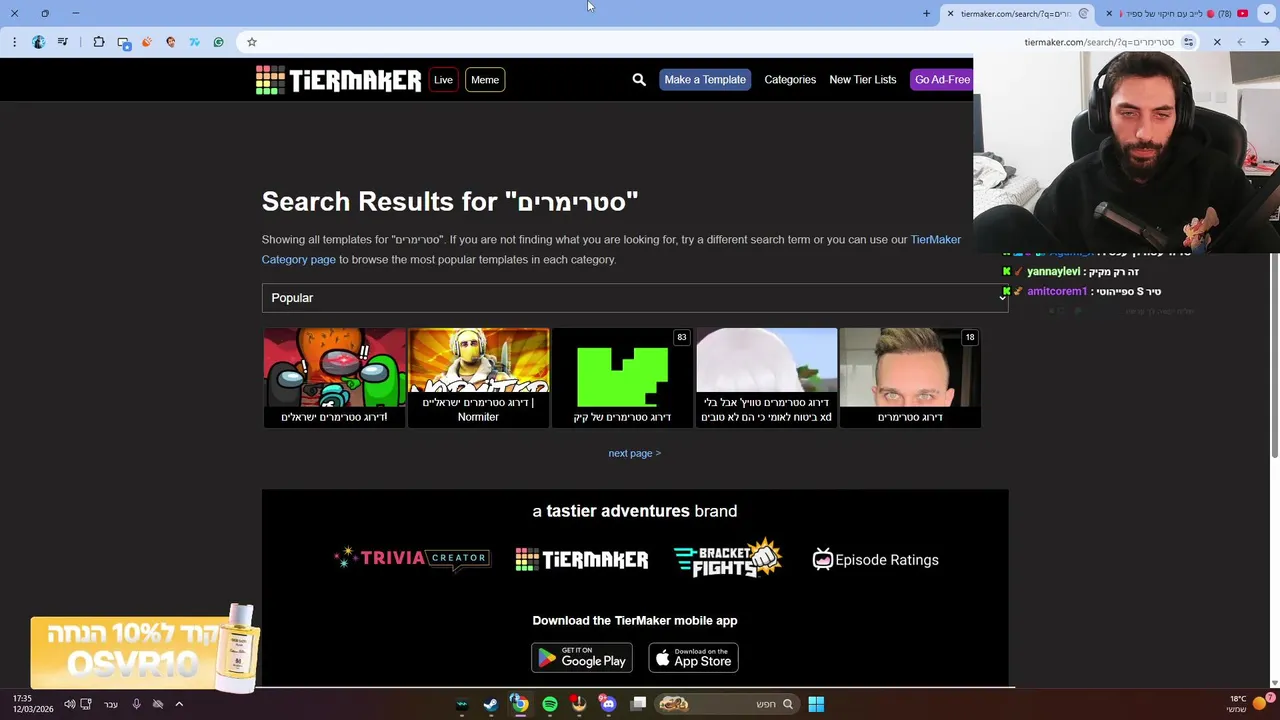Image resolution: width=1280 pixels, height=720 pixels.
Task: Open the tab search chevron
Action: click(x=1266, y=13)
